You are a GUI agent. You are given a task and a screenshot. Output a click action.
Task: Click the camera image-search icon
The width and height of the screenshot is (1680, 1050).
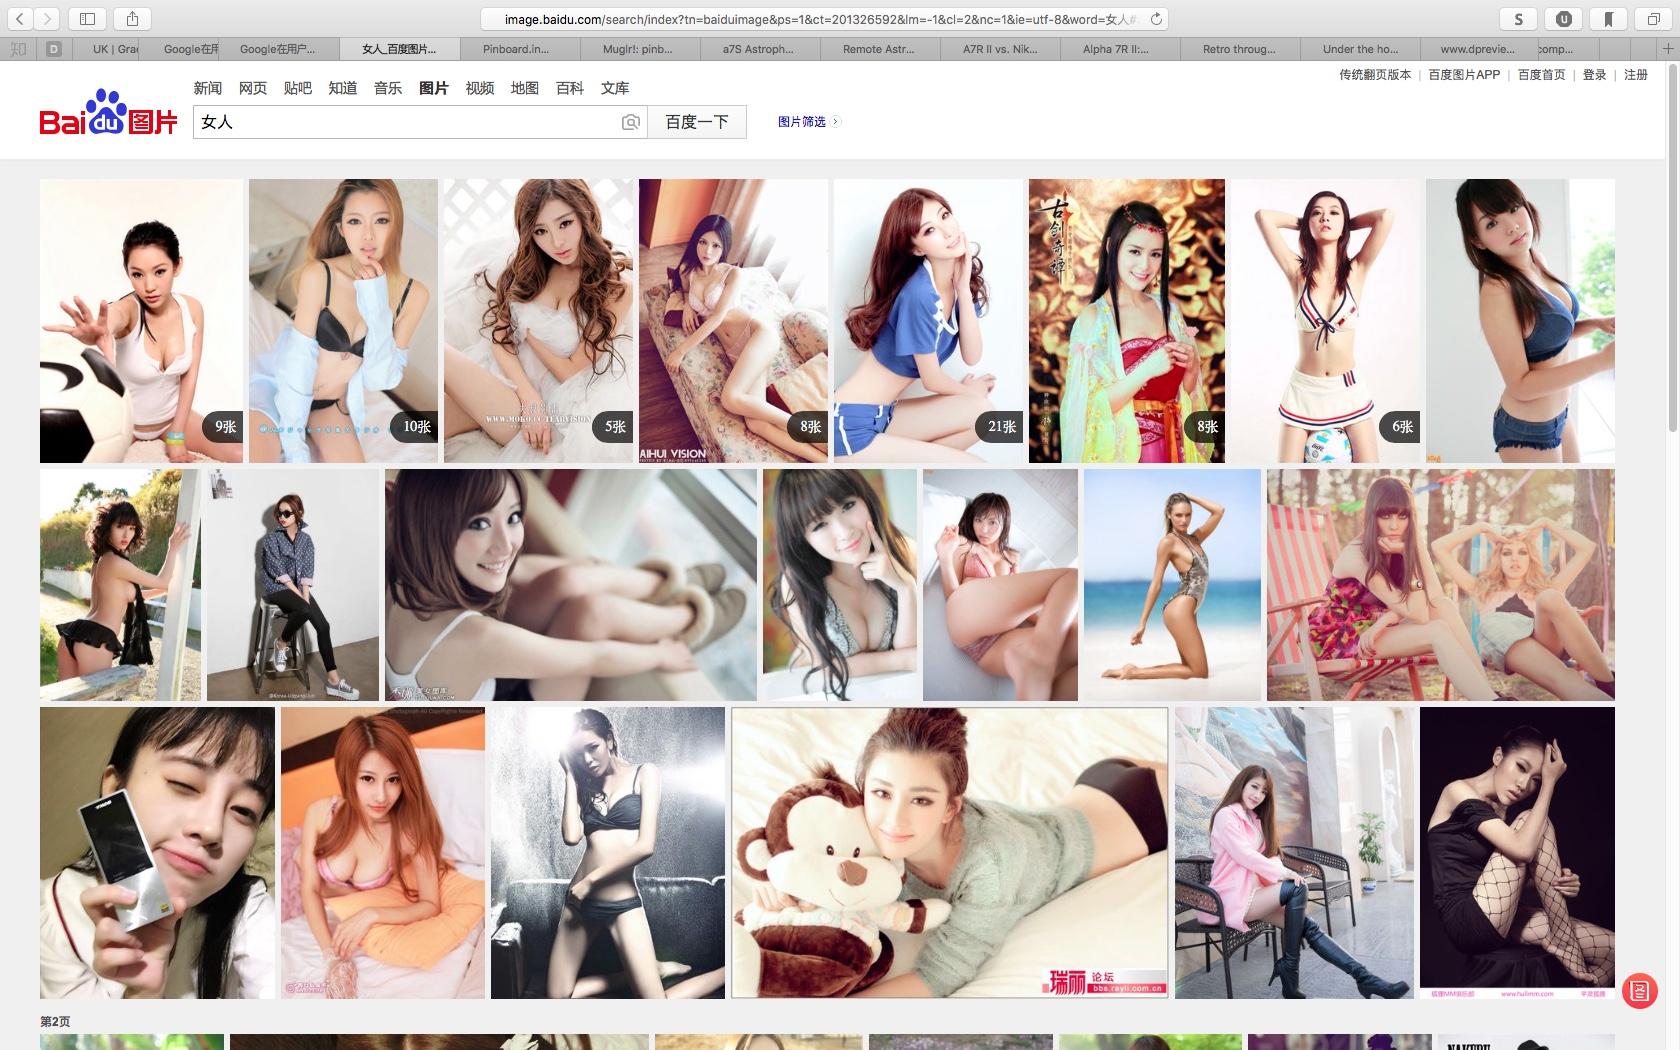coord(630,122)
